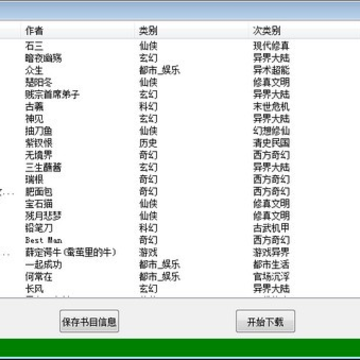Select author 楚阳冬
The height and width of the screenshot is (360, 360).
pyautogui.click(x=39, y=82)
